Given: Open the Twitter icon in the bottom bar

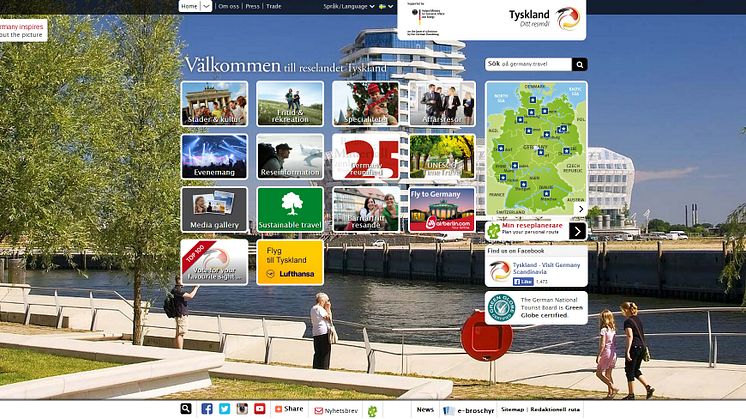Looking at the screenshot, I should [225, 409].
